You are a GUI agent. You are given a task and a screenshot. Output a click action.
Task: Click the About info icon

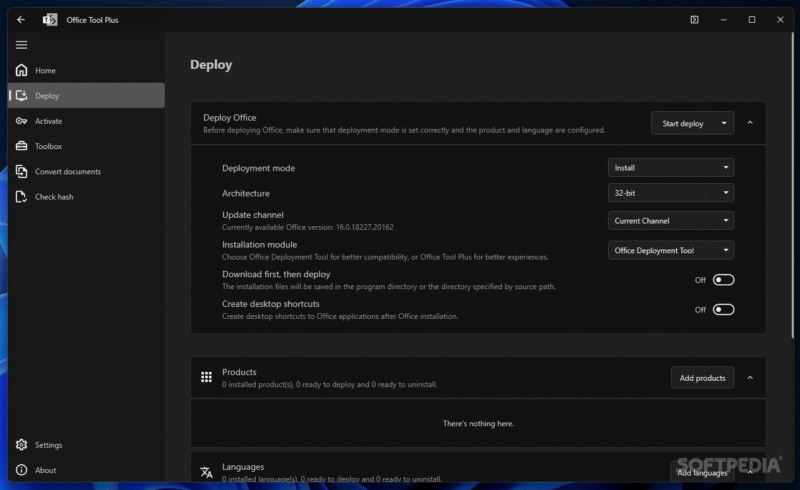[x=21, y=470]
